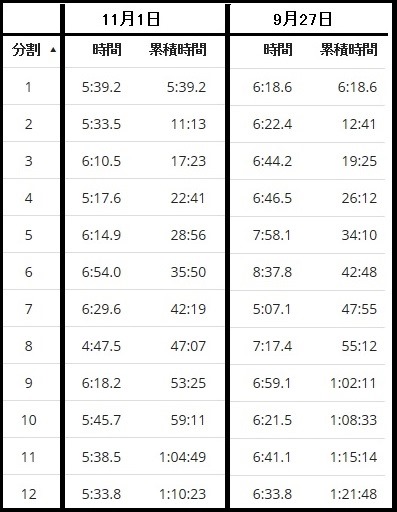Click the 時間 header under 11月1日
This screenshot has height=512, width=397.
pyautogui.click(x=107, y=50)
